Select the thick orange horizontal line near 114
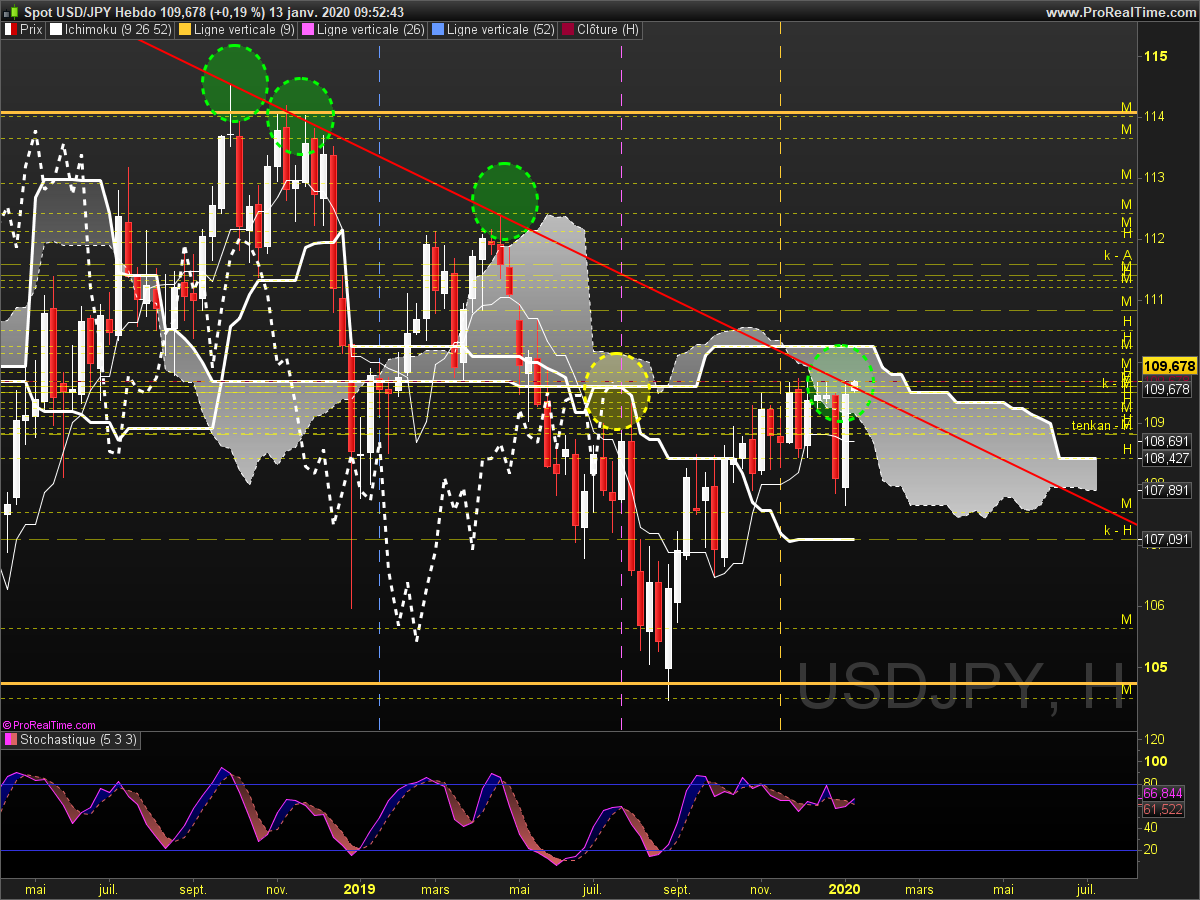 [x=568, y=112]
